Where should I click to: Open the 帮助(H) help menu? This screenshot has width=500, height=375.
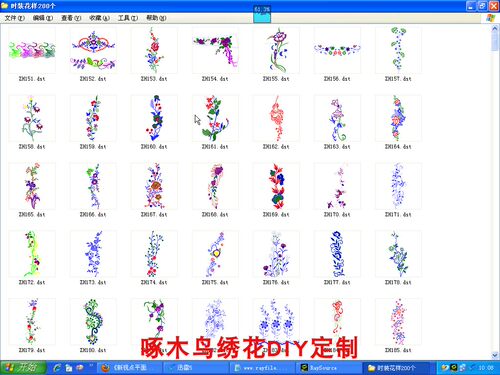(x=156, y=18)
